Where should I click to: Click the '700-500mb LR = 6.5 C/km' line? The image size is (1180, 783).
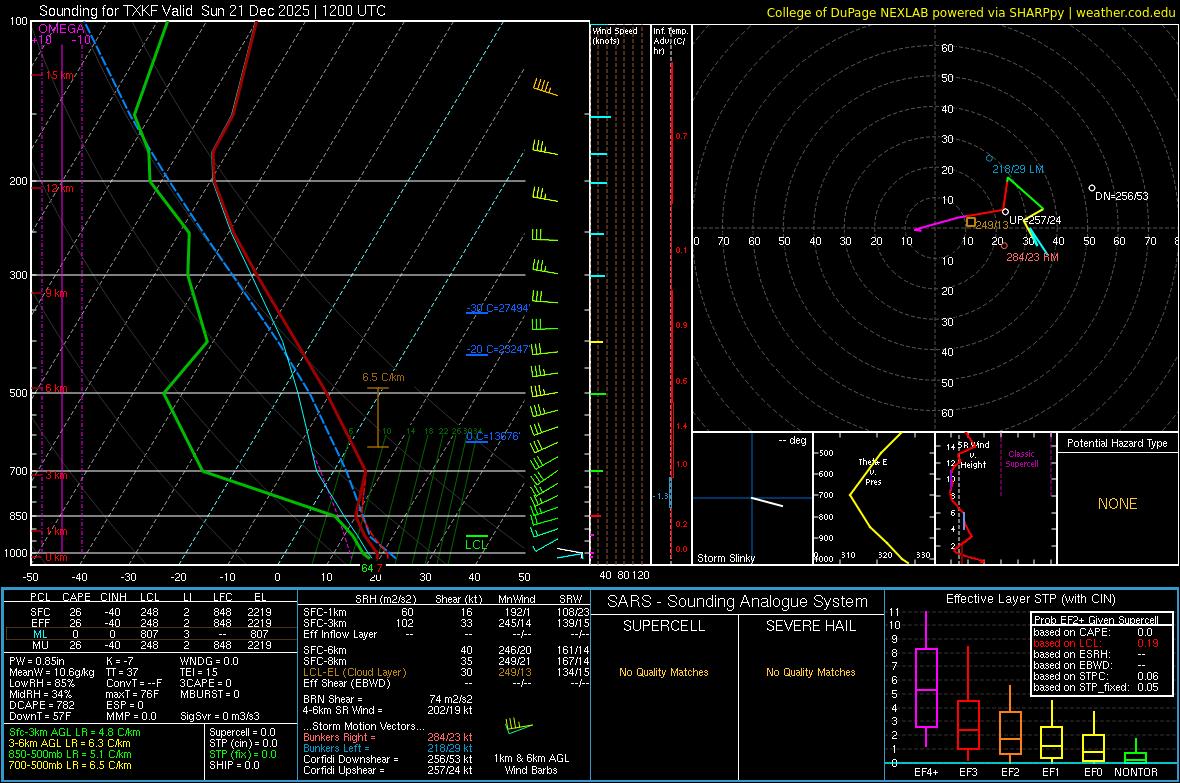tap(70, 765)
